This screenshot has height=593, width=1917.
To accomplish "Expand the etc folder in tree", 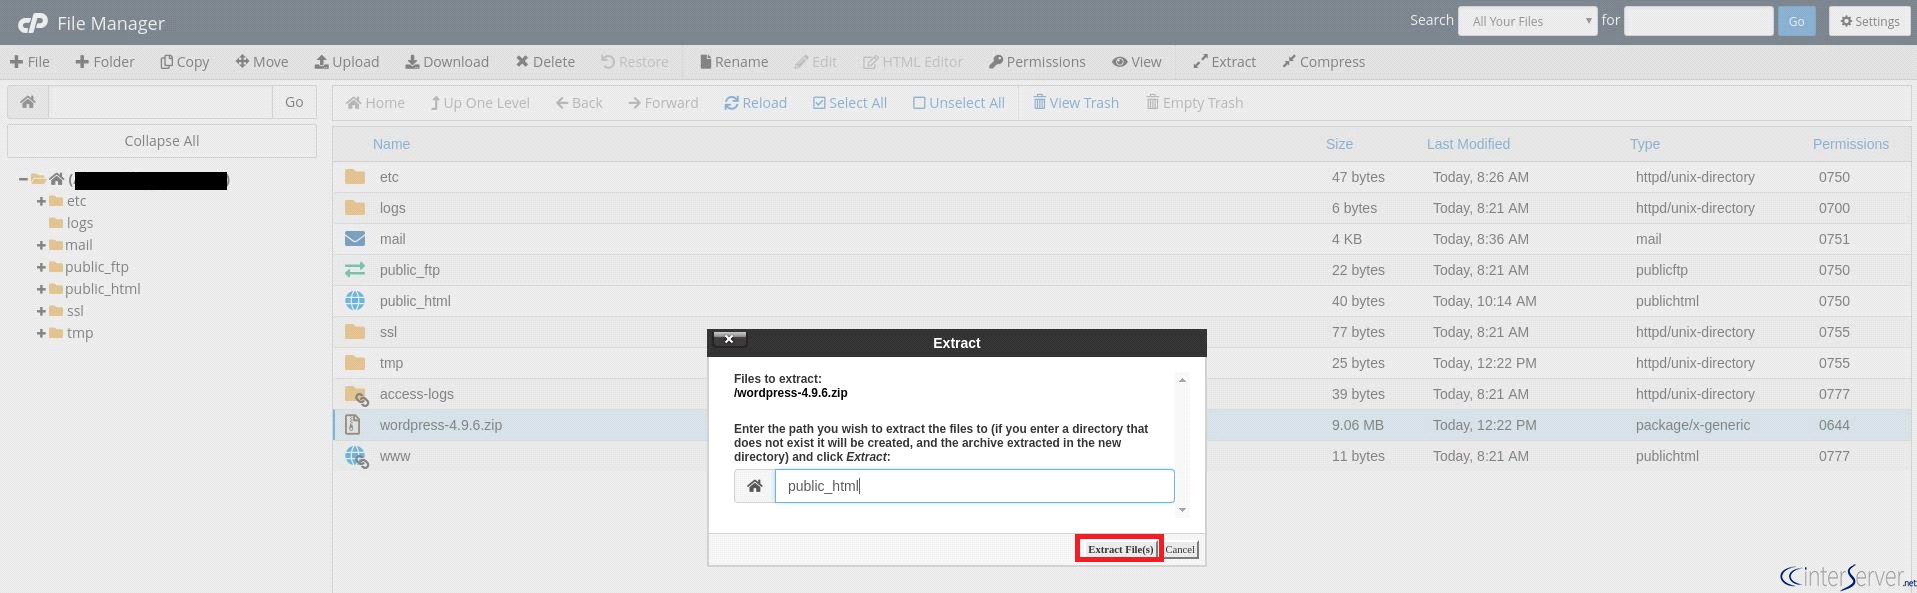I will point(41,202).
